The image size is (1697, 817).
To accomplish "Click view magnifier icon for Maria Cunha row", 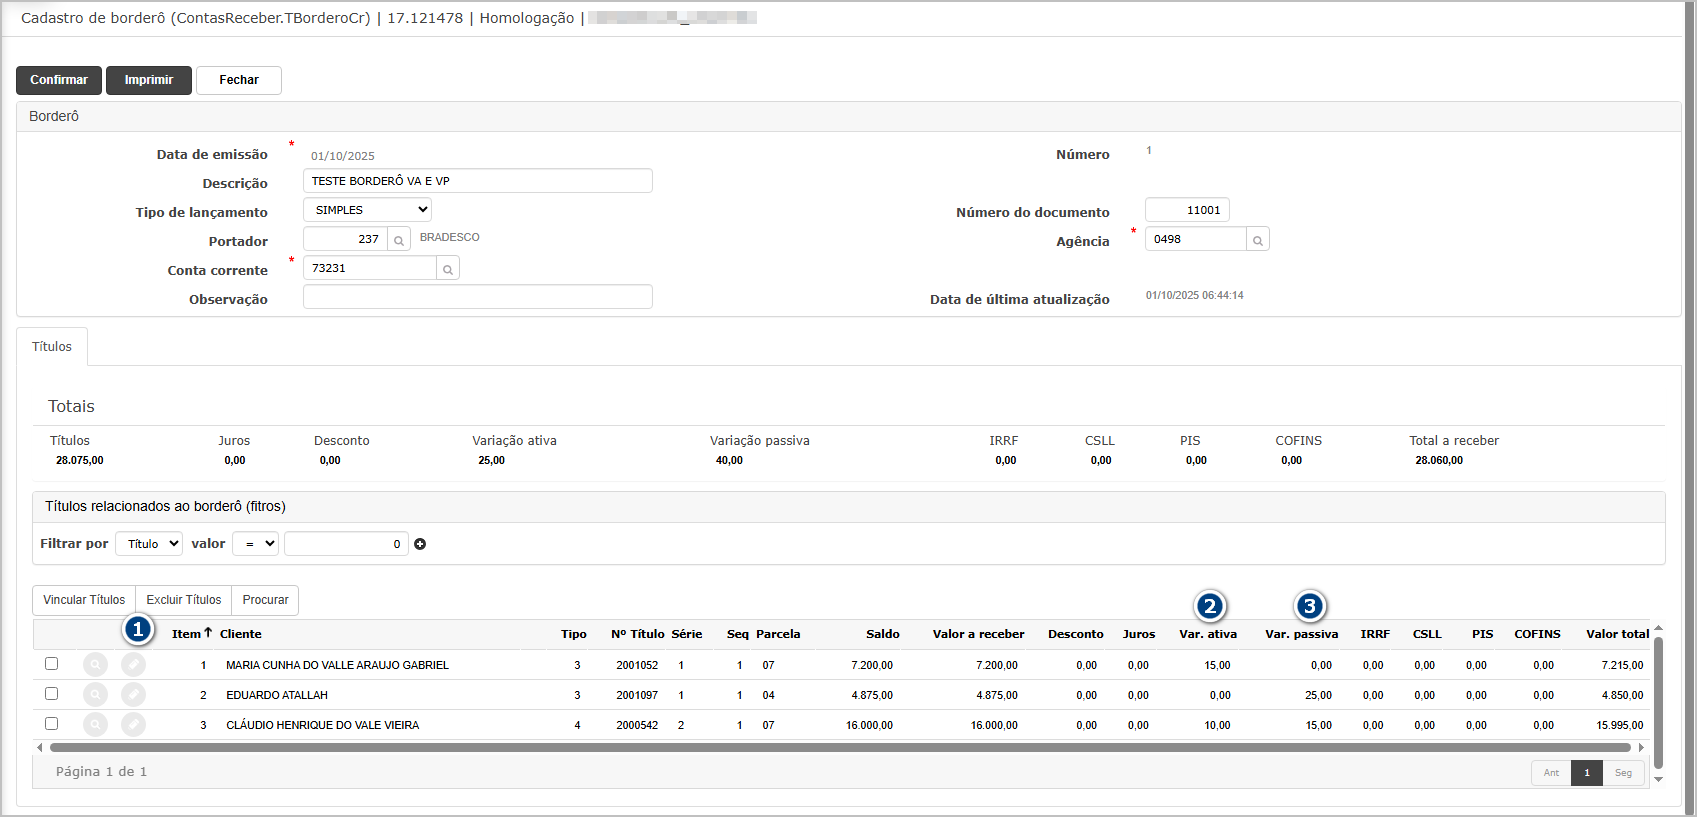I will pos(95,665).
